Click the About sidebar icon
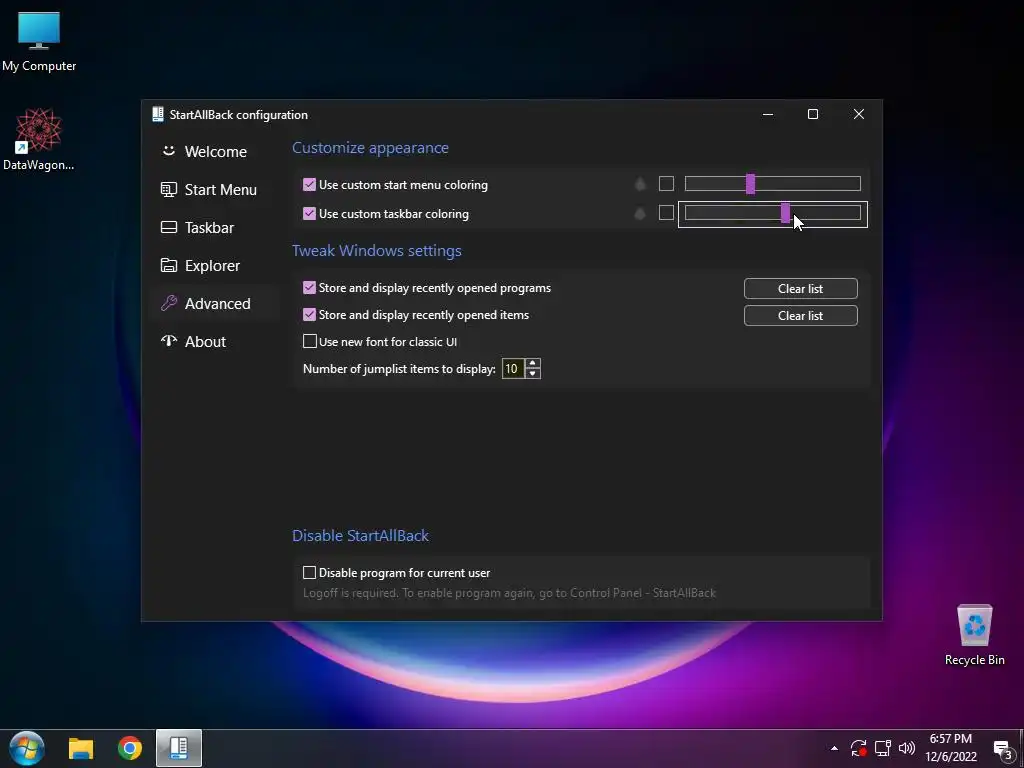Screen dimensions: 1024x768 coord(168,341)
